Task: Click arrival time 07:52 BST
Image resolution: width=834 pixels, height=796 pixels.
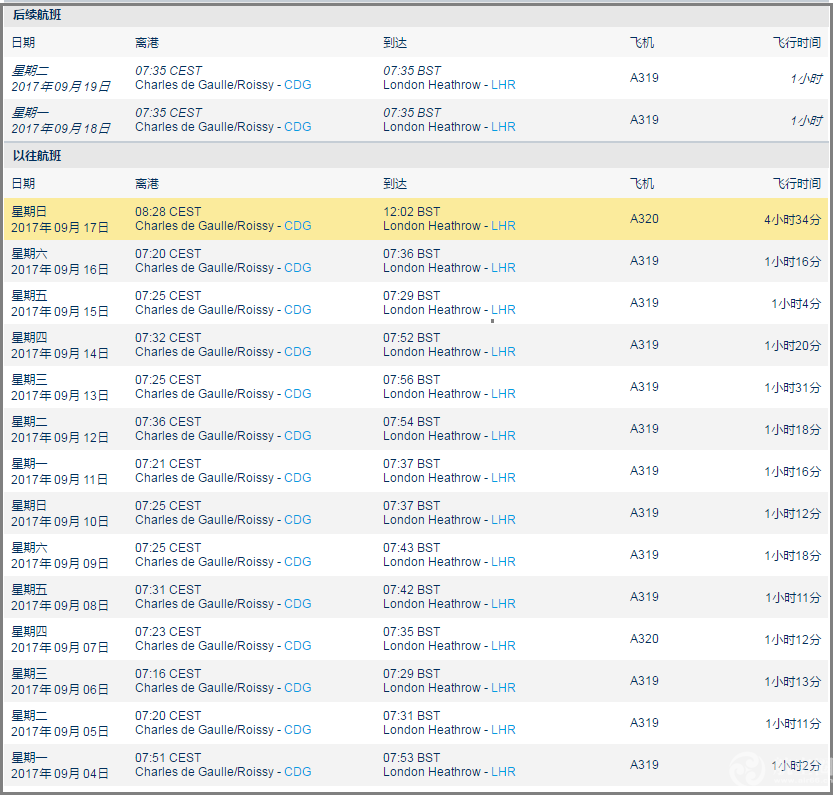Action: point(412,338)
